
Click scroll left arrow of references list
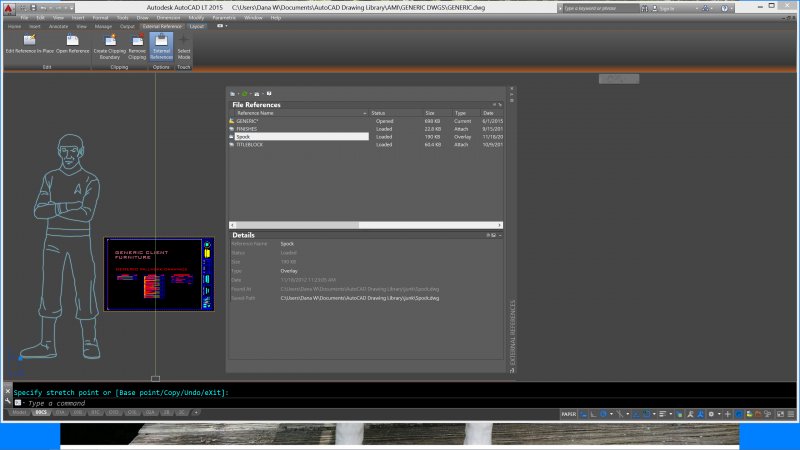coord(233,225)
